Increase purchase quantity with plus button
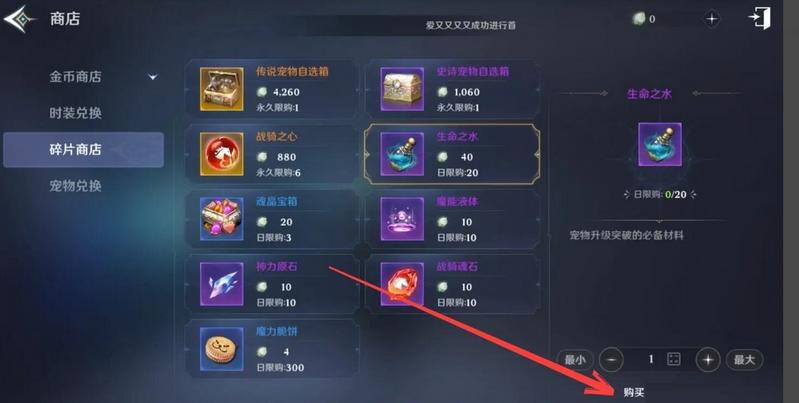Image resolution: width=799 pixels, height=403 pixels. [x=707, y=360]
